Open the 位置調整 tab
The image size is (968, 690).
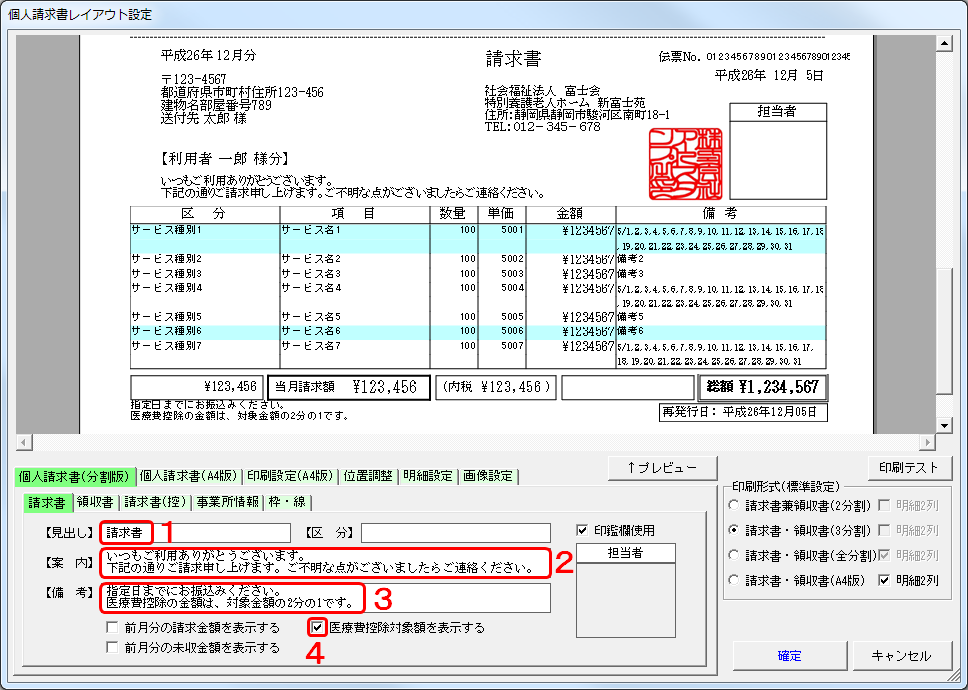click(x=369, y=476)
